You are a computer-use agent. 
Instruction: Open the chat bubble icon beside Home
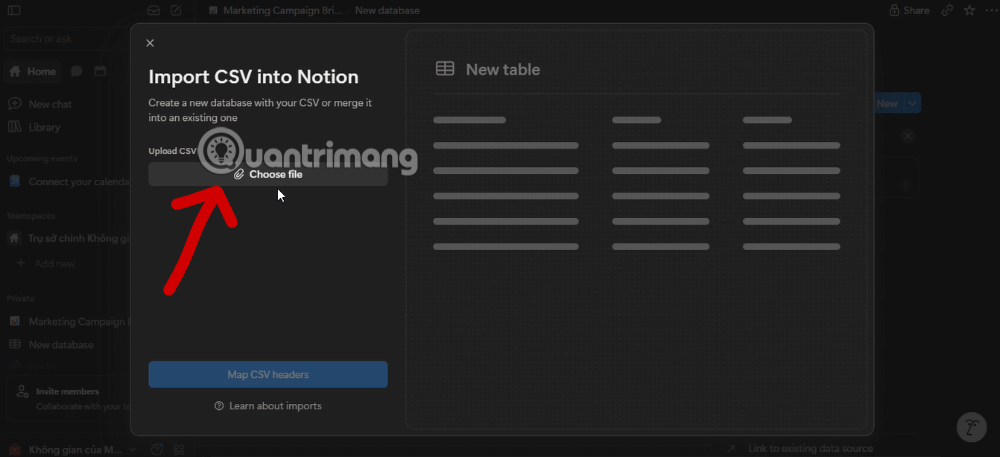pyautogui.click(x=77, y=71)
